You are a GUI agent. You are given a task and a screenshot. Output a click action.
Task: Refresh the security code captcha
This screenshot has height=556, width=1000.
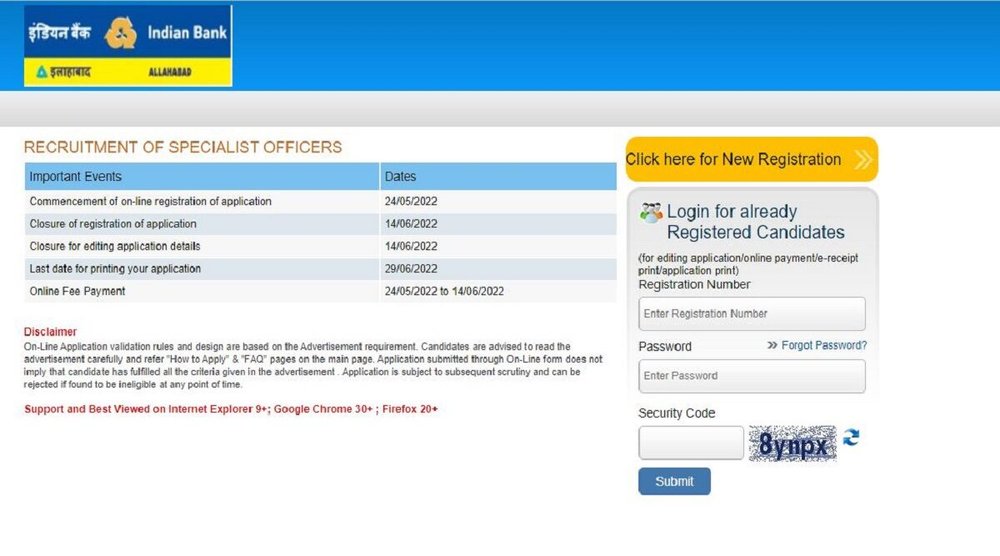851,438
